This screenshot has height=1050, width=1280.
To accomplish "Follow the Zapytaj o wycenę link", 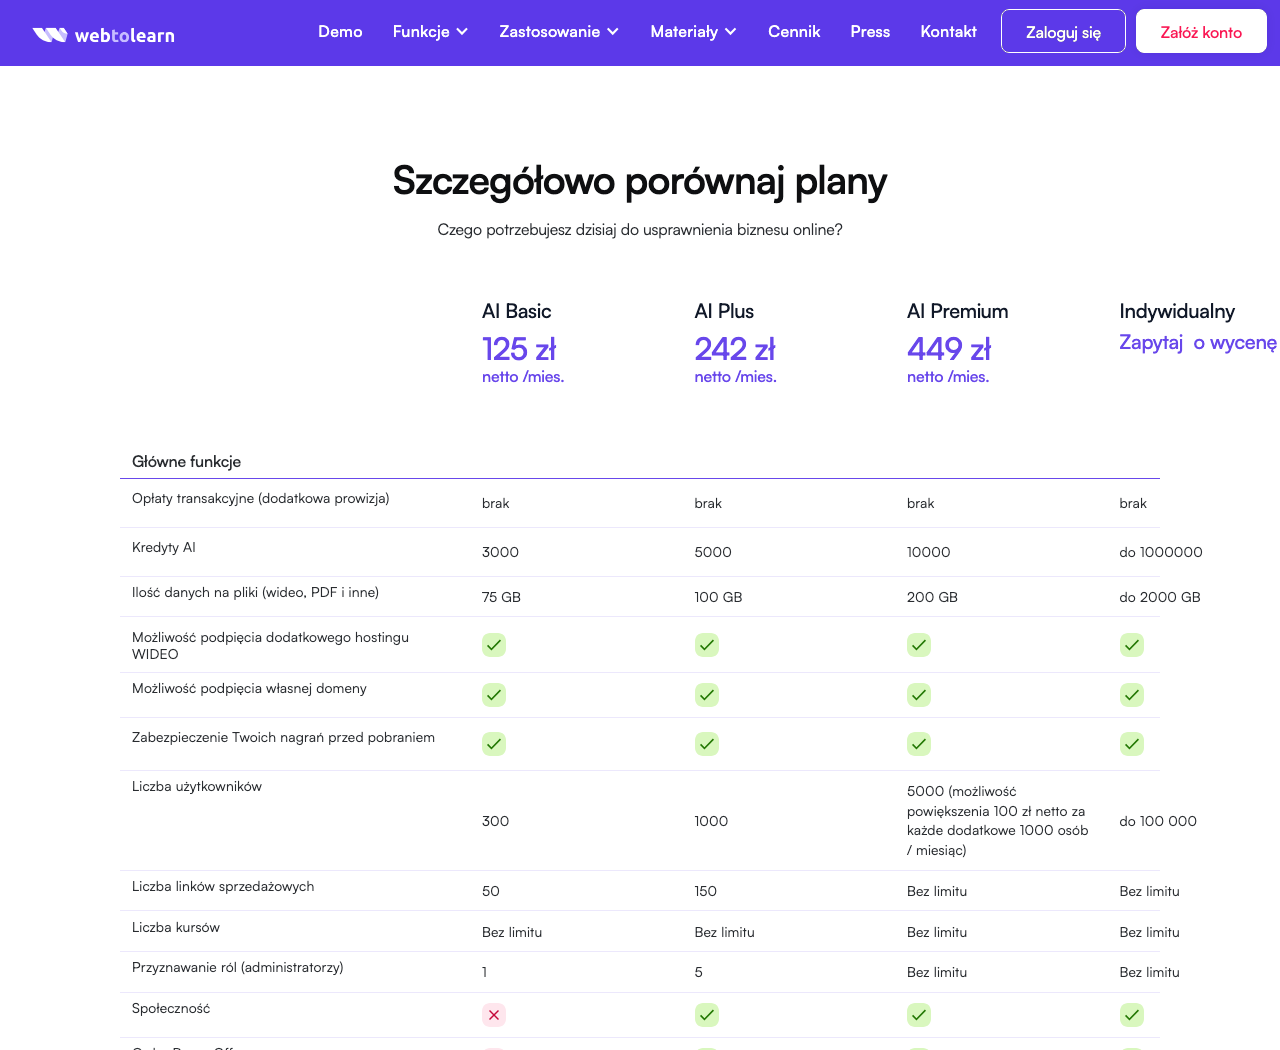I will (1198, 342).
